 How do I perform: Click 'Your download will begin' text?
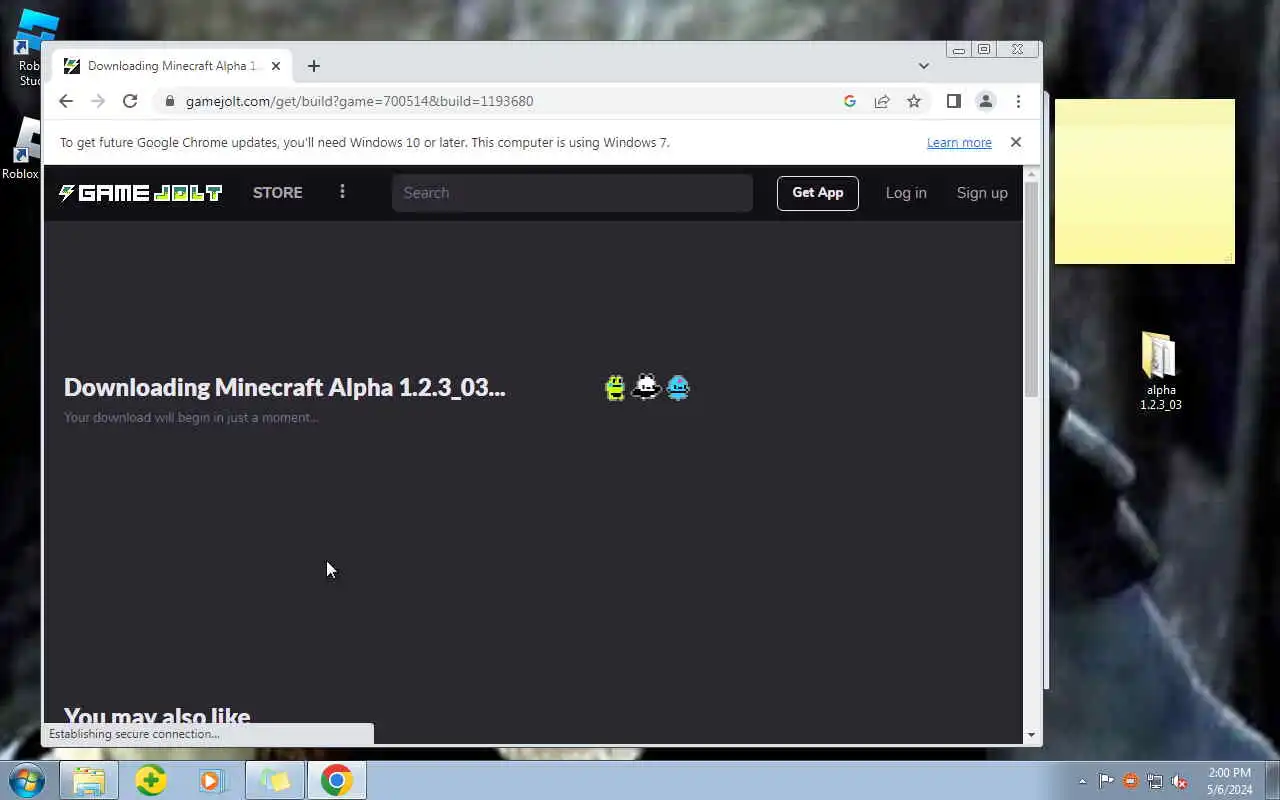191,418
